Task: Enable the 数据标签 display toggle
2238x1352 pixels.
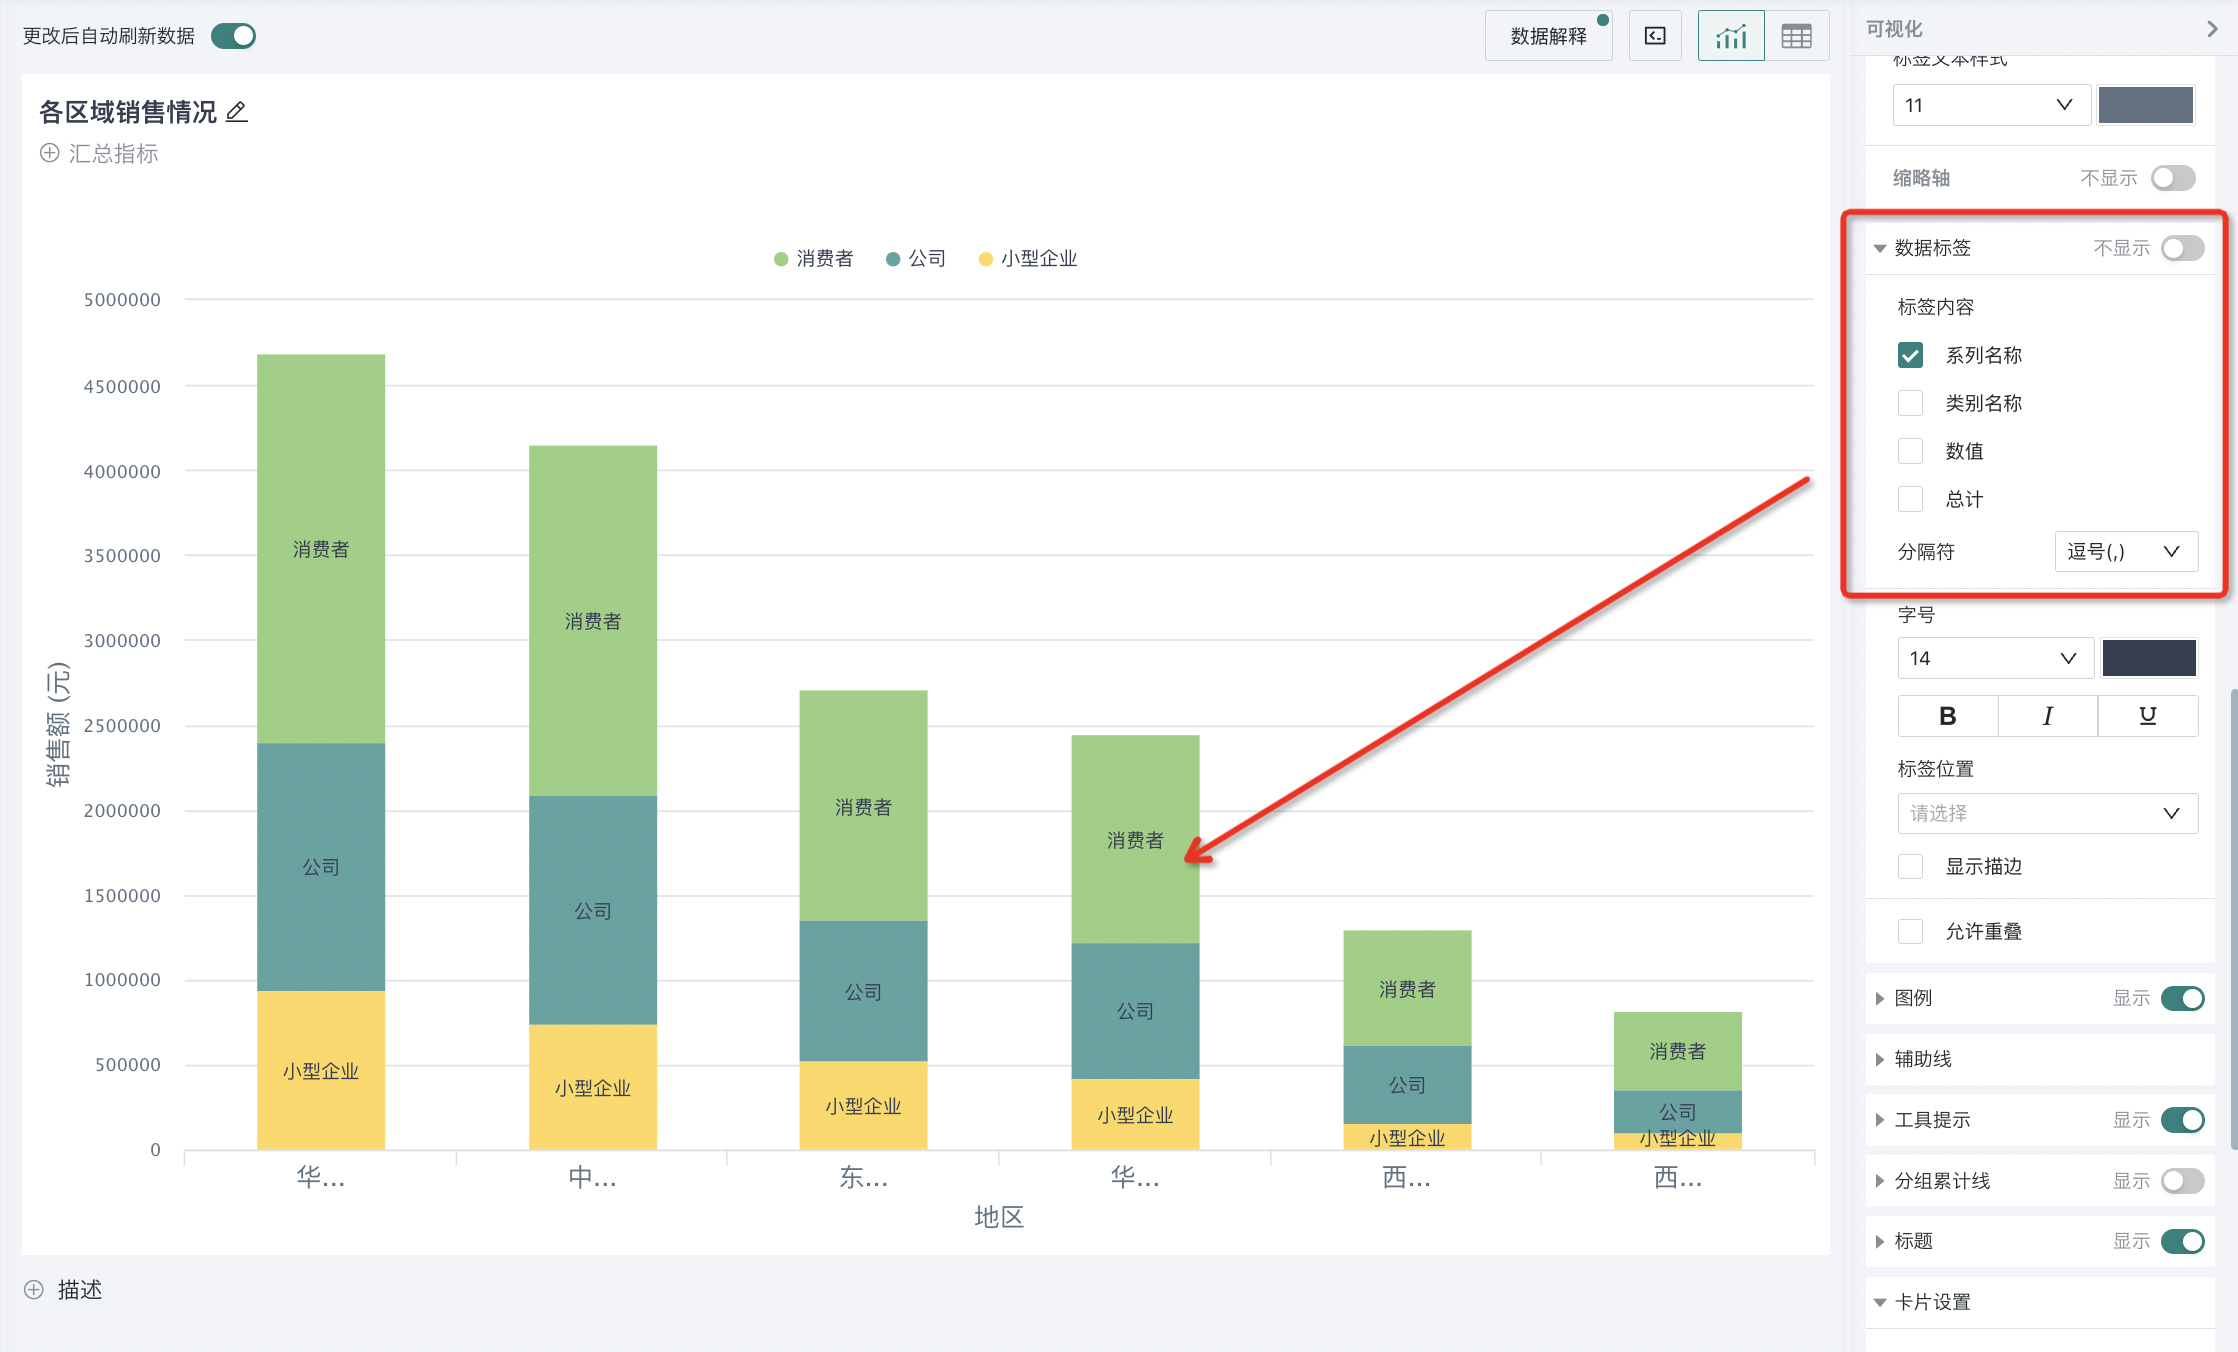Action: coord(2181,248)
